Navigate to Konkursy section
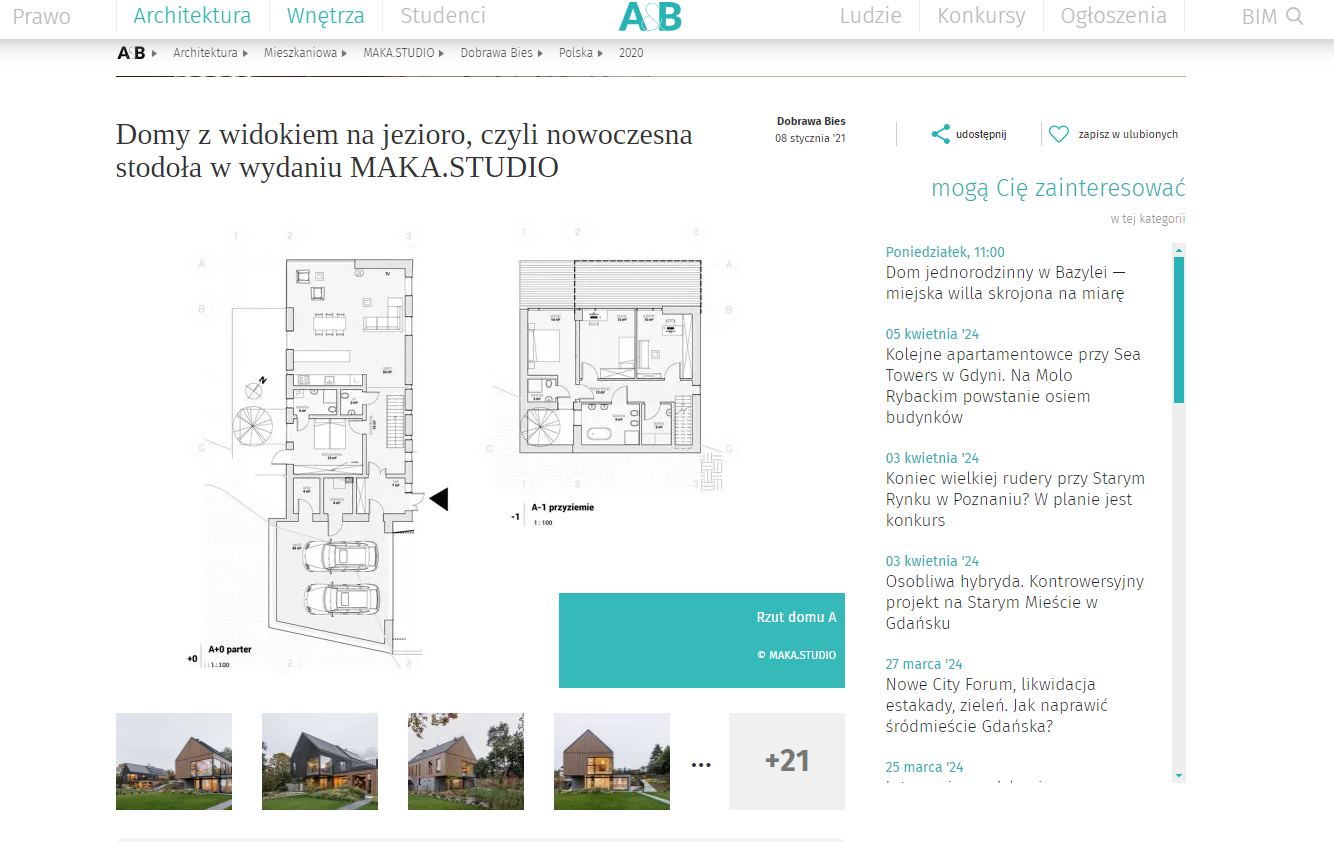The width and height of the screenshot is (1334, 842). tap(981, 16)
